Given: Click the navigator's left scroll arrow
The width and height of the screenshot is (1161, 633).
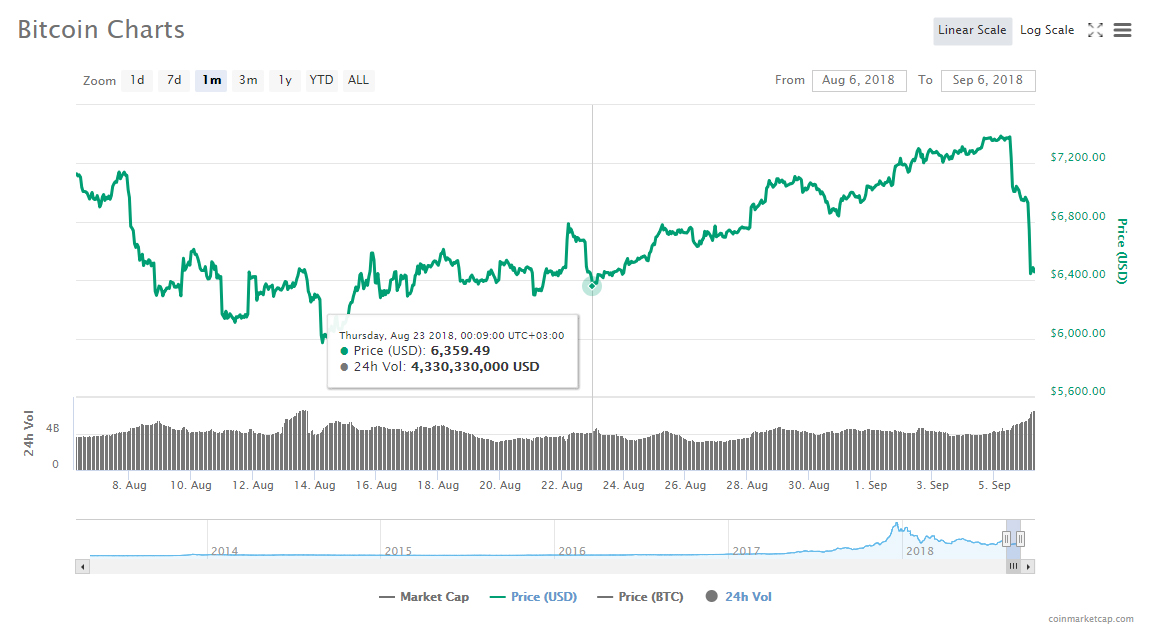Looking at the screenshot, I should point(82,566).
